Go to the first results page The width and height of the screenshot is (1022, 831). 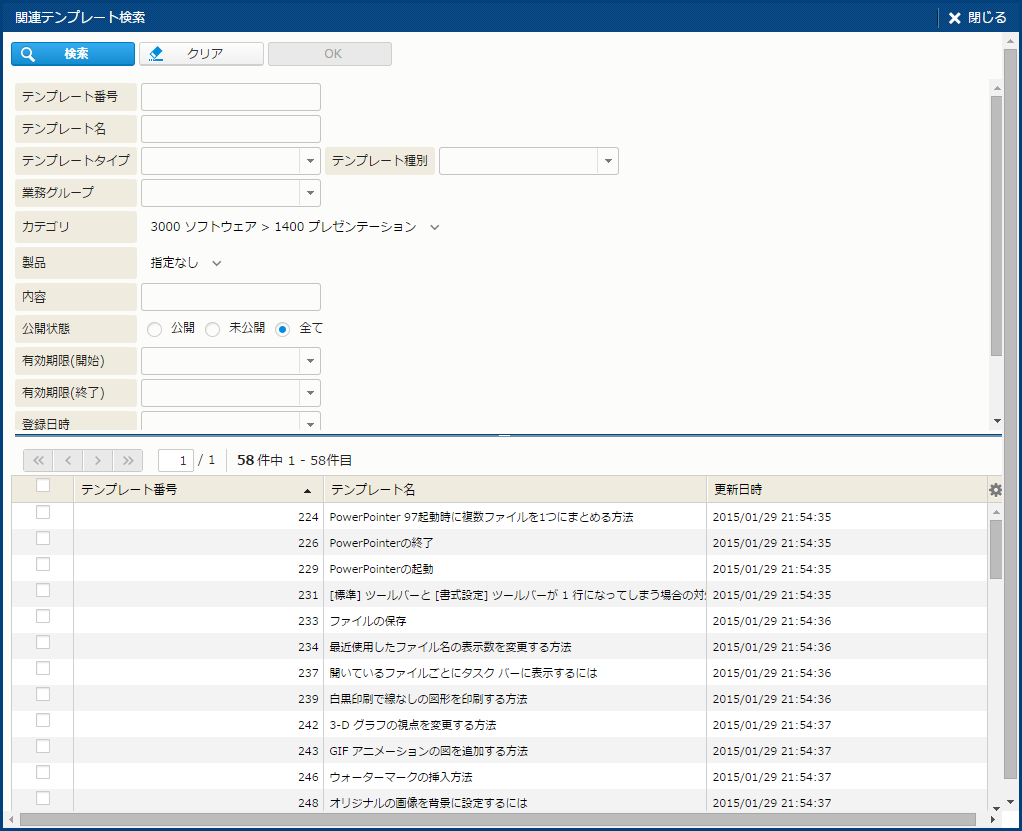coord(39,460)
